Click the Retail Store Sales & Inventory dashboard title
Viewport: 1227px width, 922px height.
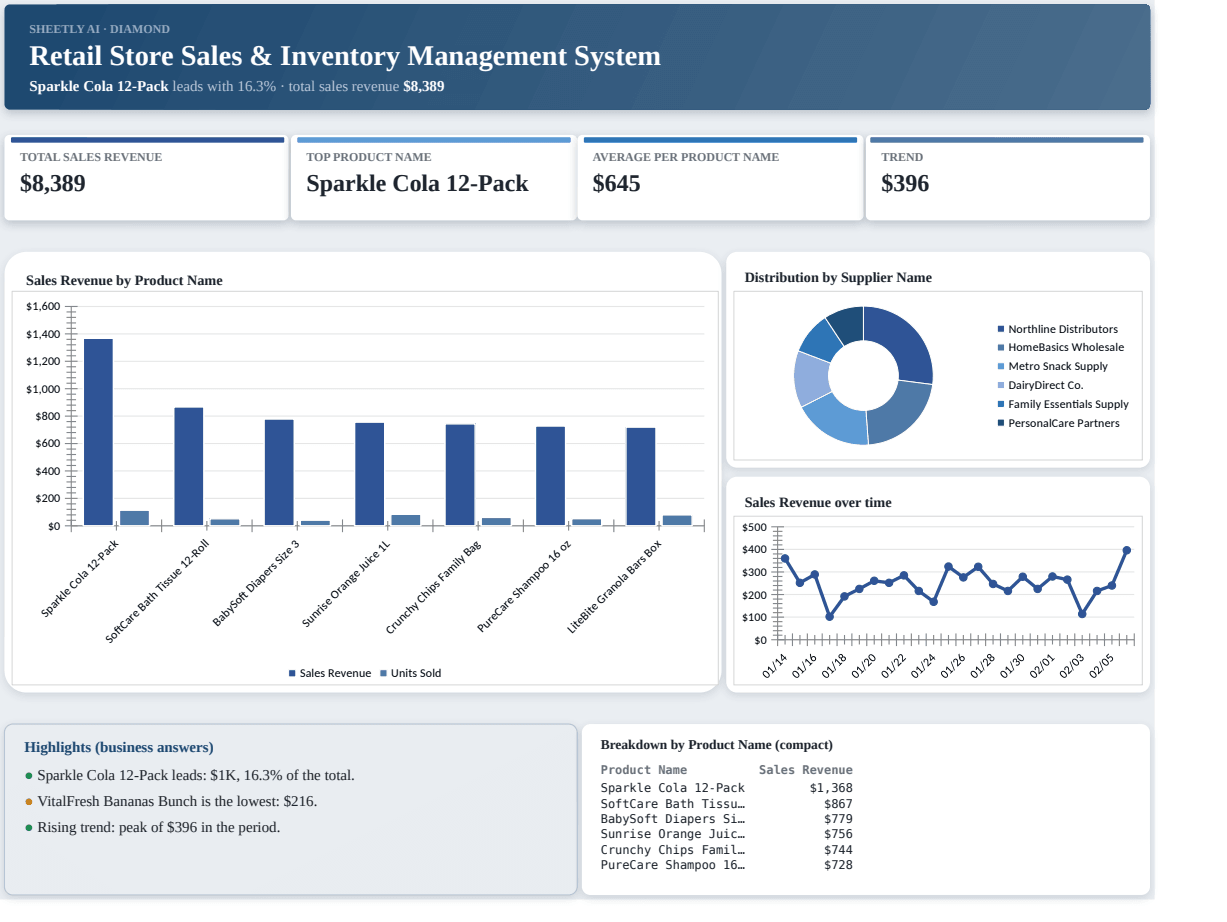[x=345, y=56]
